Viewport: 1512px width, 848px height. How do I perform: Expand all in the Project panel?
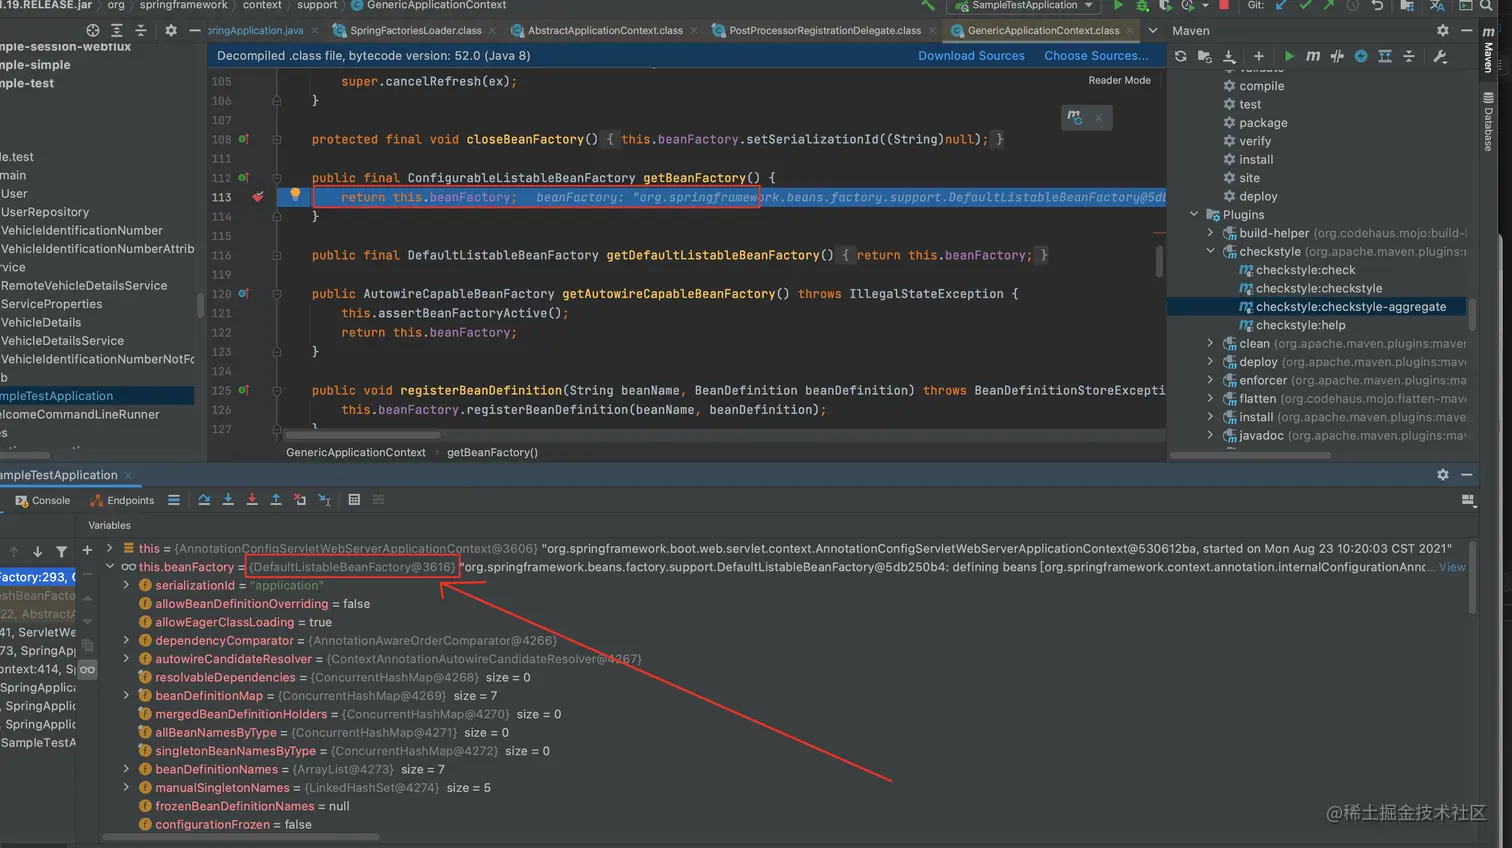pos(117,31)
